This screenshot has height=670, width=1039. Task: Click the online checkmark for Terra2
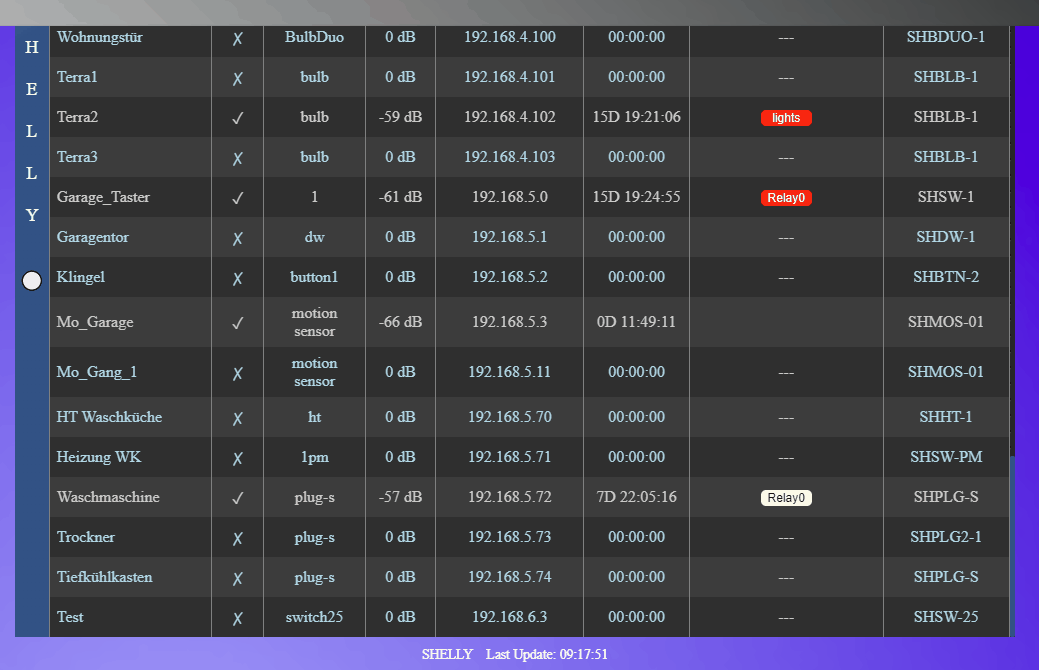(238, 118)
